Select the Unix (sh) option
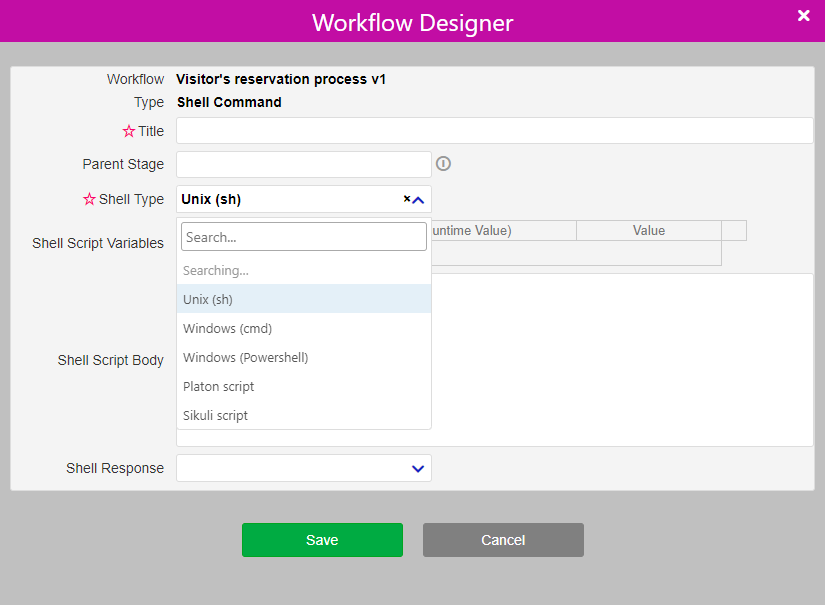The width and height of the screenshot is (825, 605). click(x=207, y=299)
